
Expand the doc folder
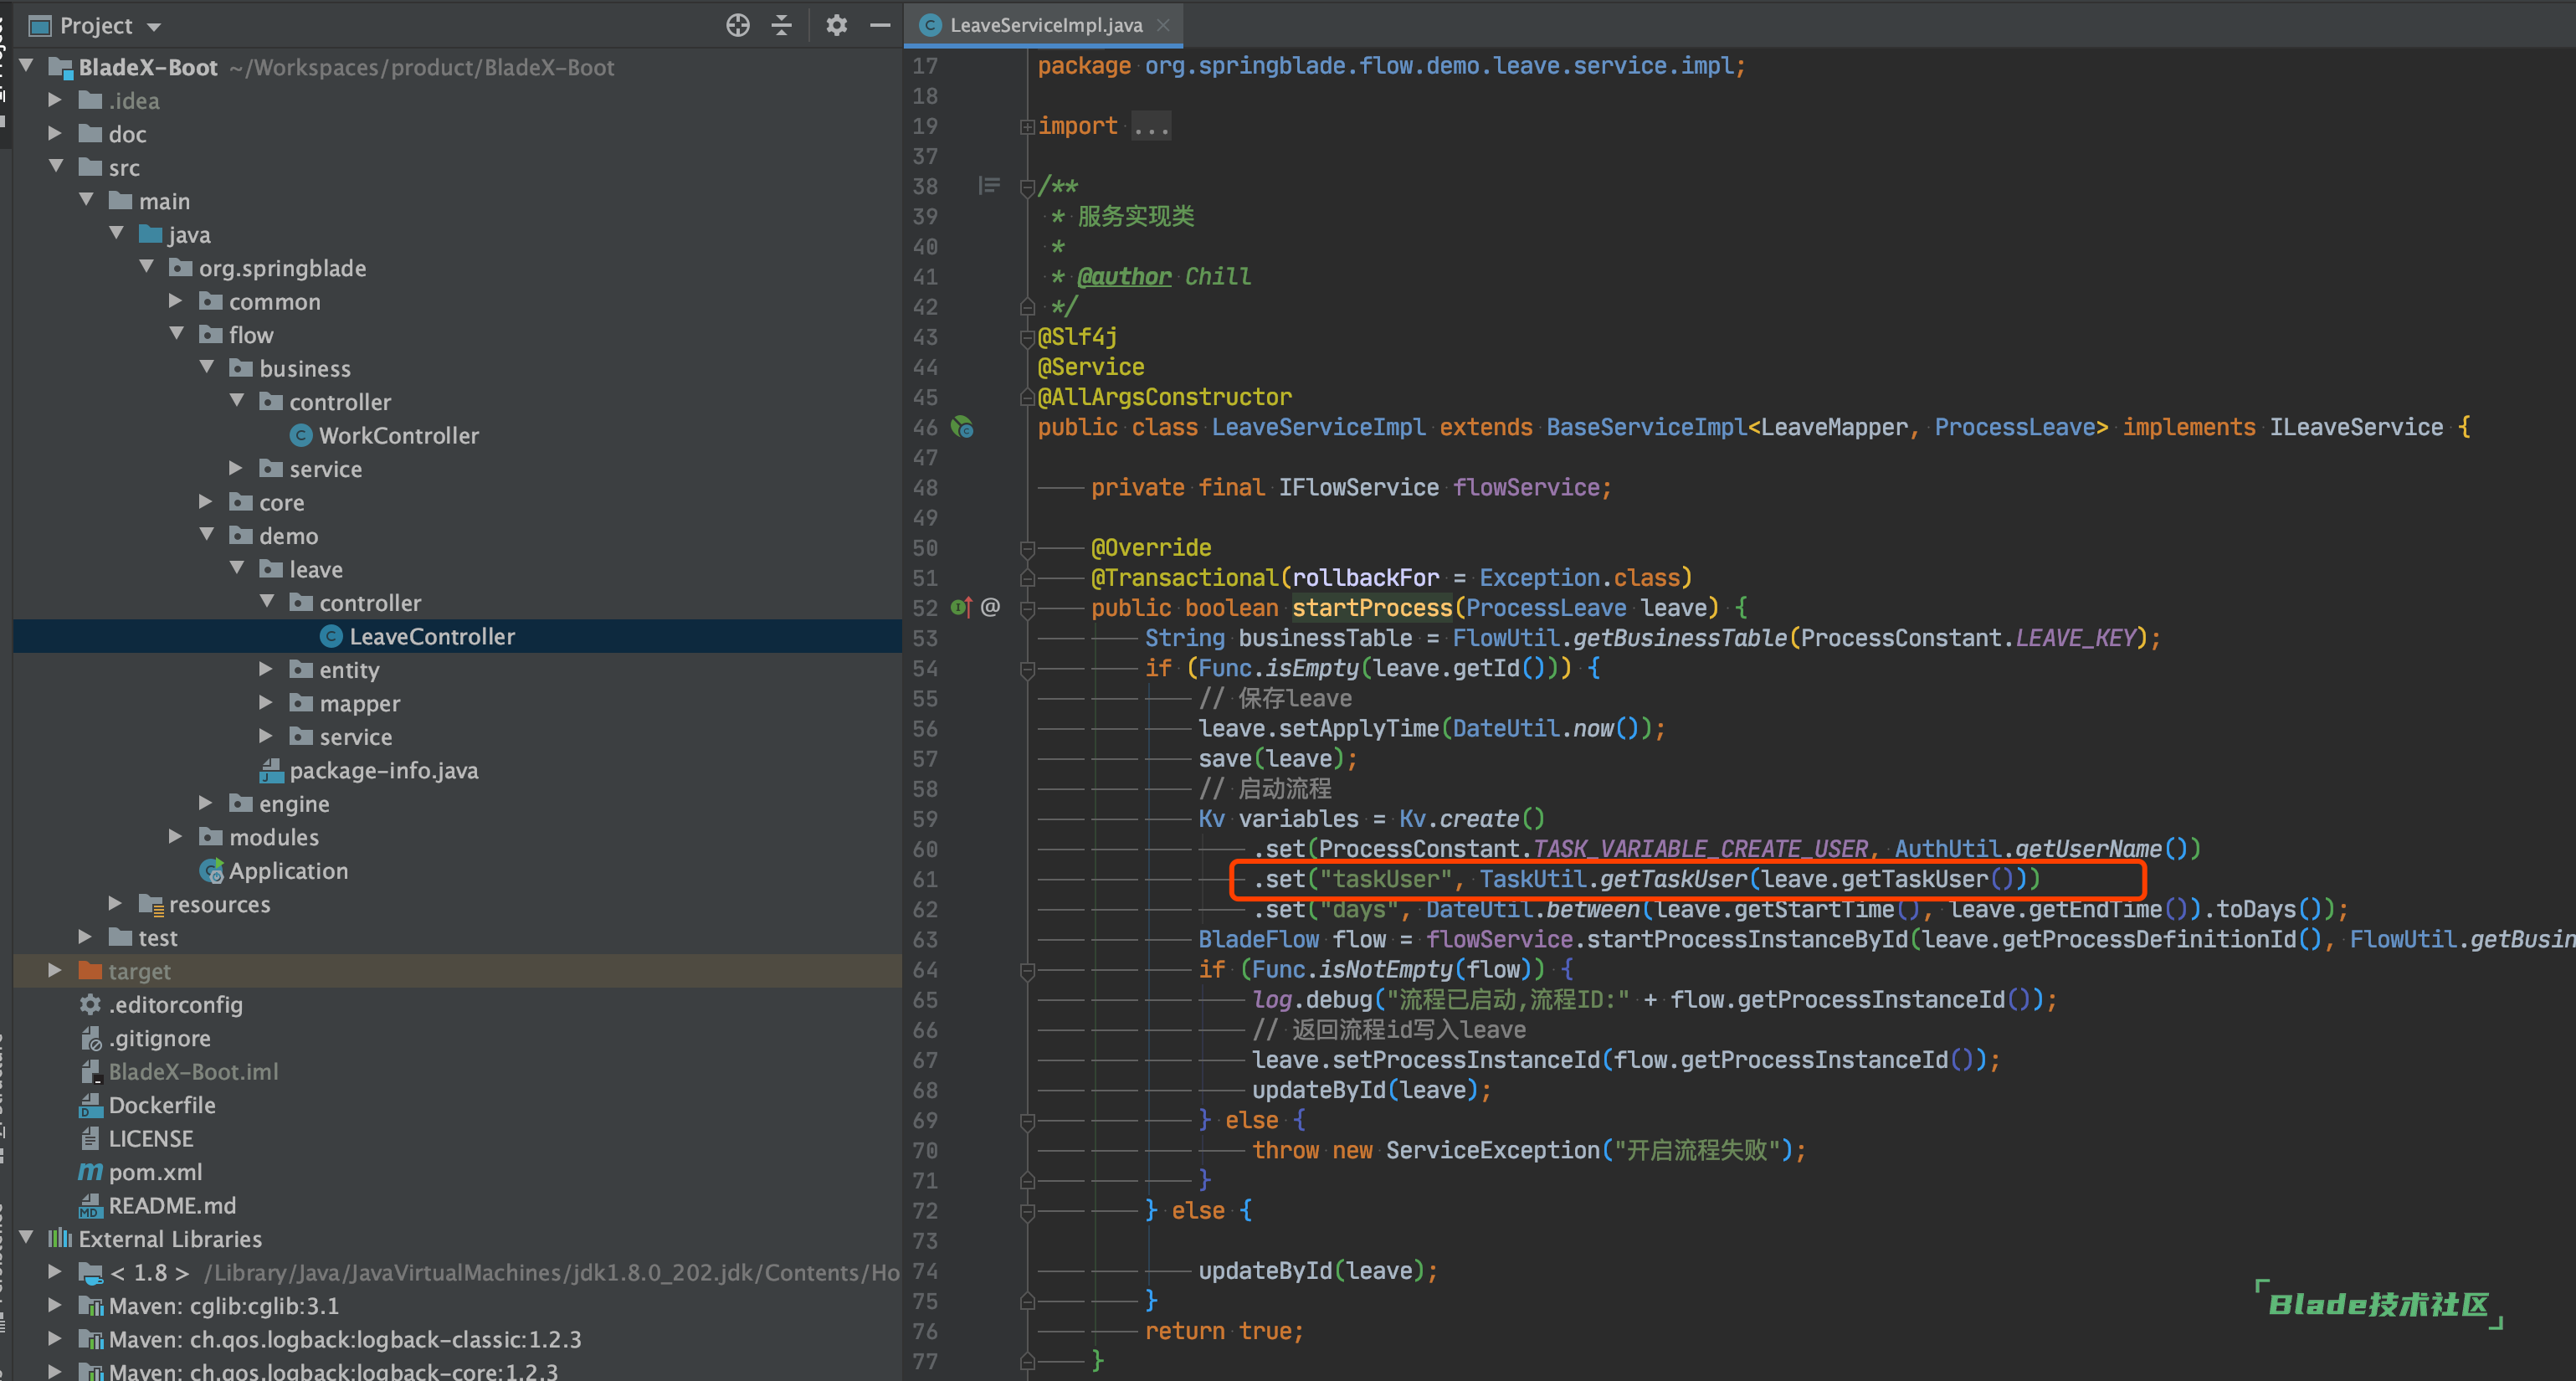(x=55, y=133)
